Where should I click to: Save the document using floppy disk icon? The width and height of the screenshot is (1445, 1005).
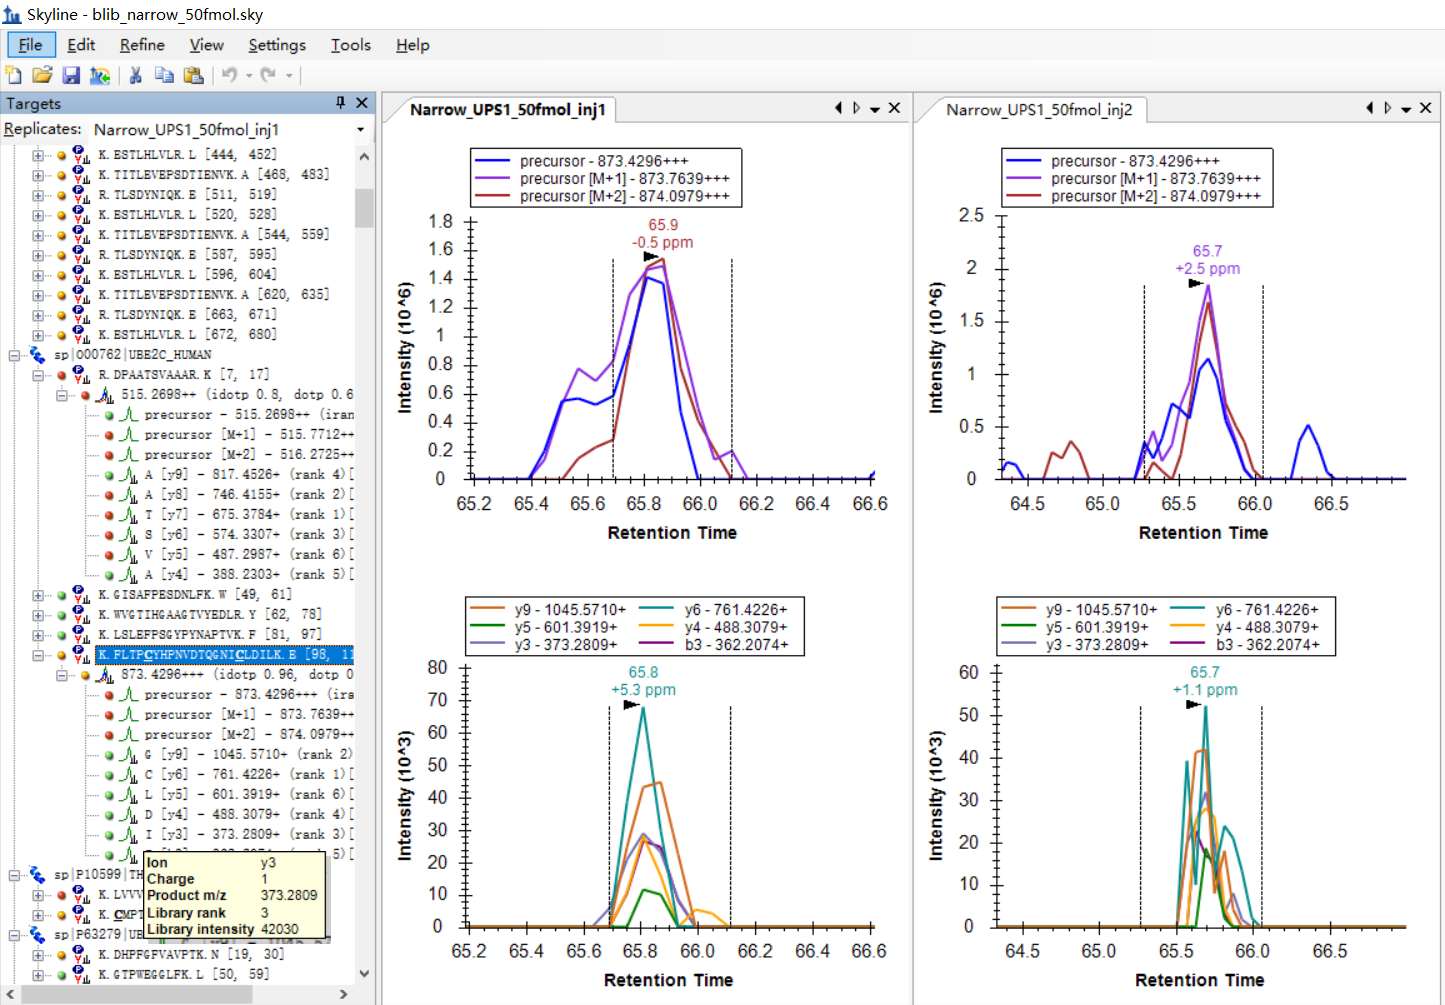tap(71, 75)
